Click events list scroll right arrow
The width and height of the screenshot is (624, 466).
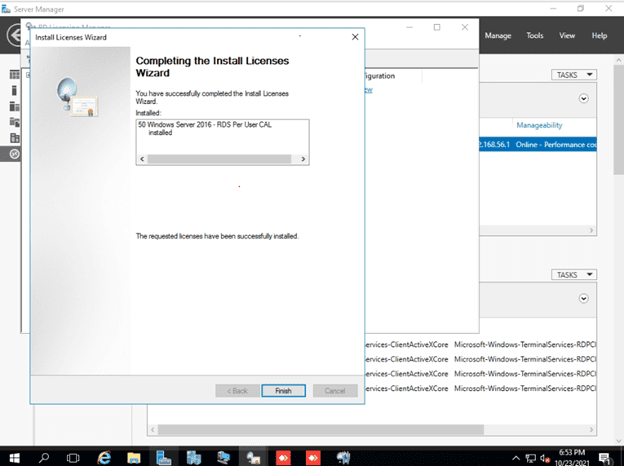tap(591, 430)
